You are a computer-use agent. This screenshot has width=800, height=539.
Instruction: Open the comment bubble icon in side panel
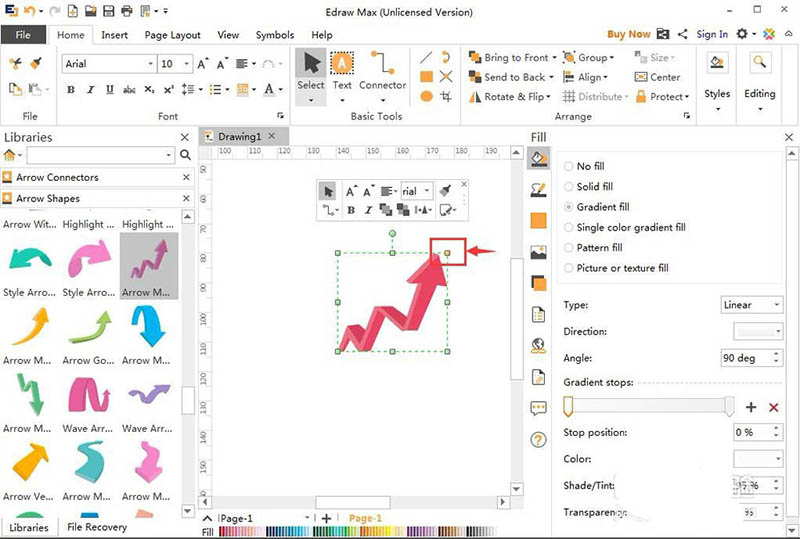tap(538, 408)
